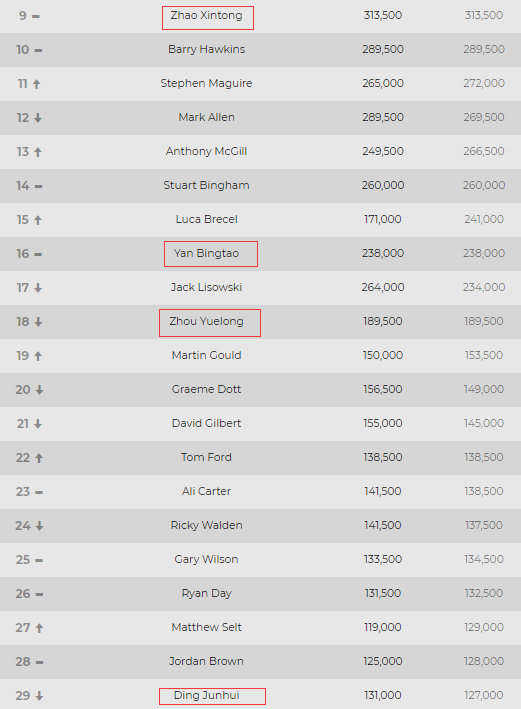Click the up arrow next to rank 11
Image resolution: width=521 pixels, height=709 pixels.
pyautogui.click(x=37, y=84)
